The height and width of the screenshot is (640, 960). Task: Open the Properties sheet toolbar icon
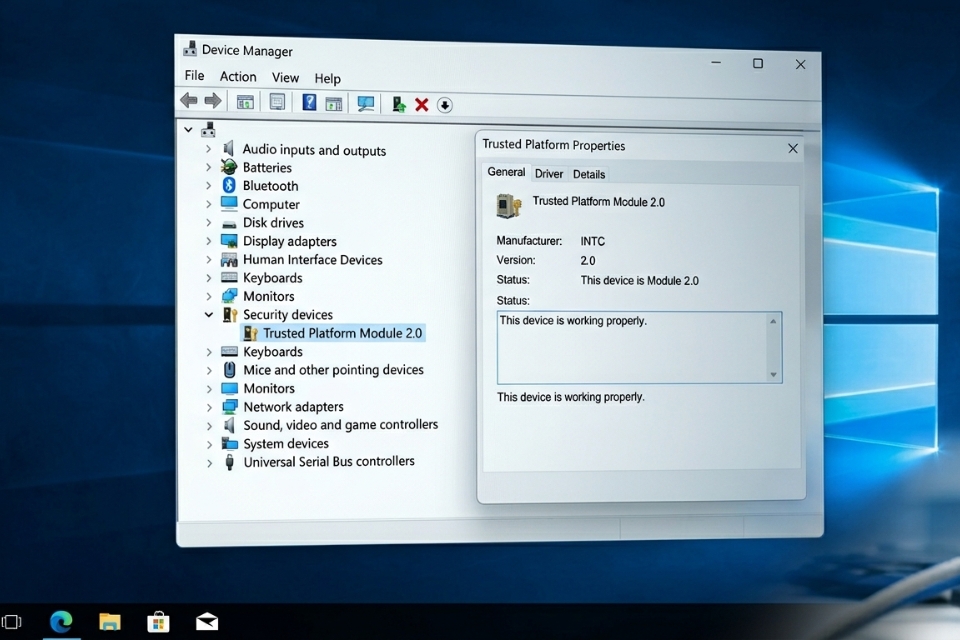[x=277, y=102]
